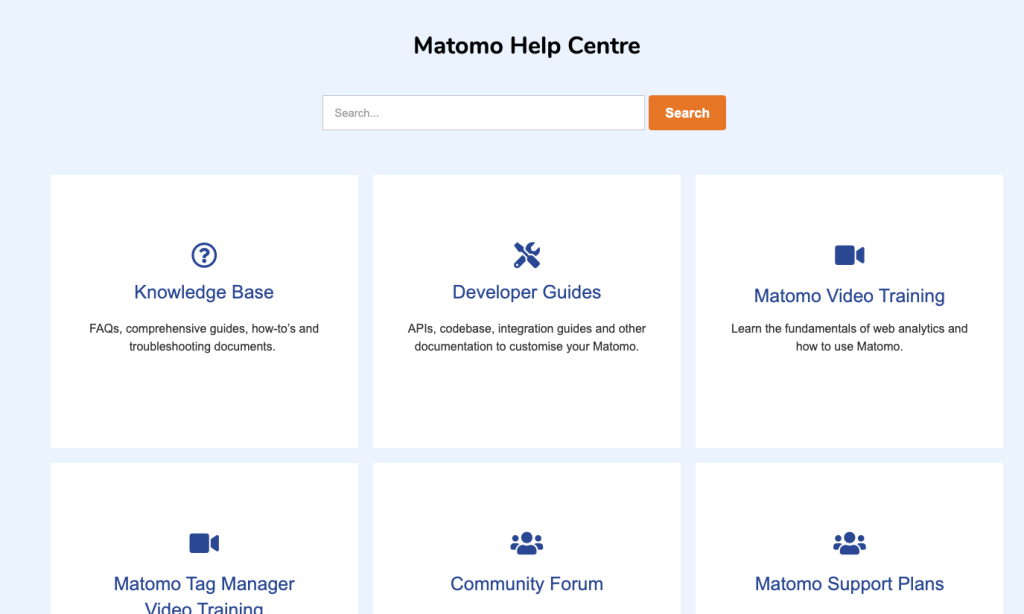This screenshot has width=1024, height=614.
Task: Click the question mark icon above Knowledge Base
Action: [204, 255]
